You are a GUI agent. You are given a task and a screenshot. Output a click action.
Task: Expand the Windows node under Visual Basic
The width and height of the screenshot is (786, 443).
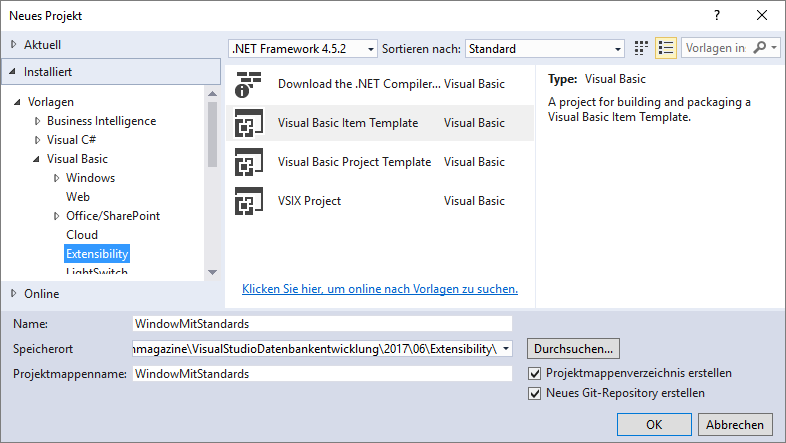click(x=56, y=178)
